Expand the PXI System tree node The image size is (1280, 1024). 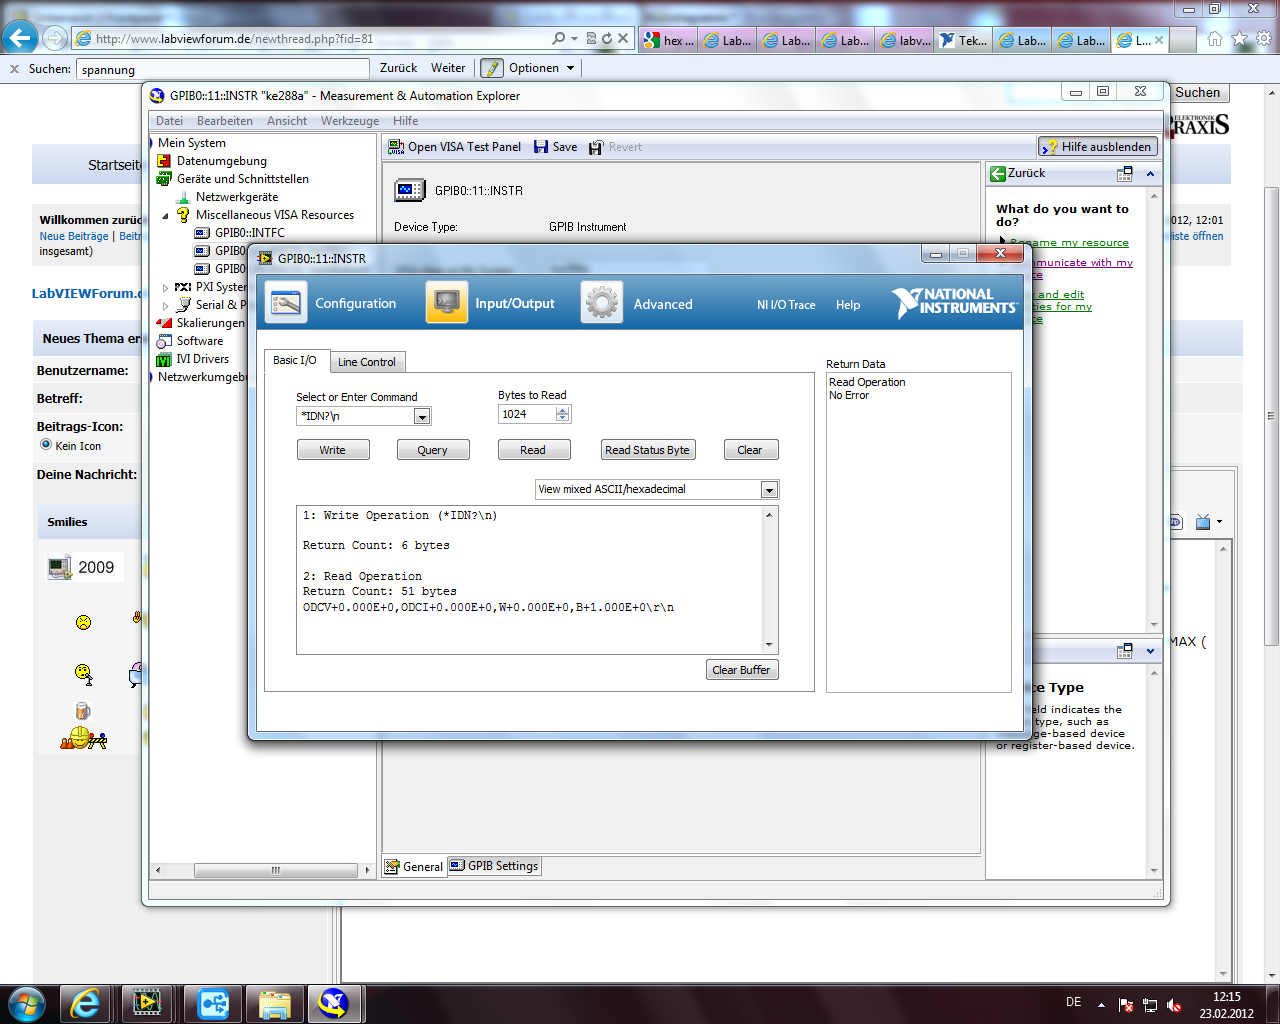pos(166,288)
